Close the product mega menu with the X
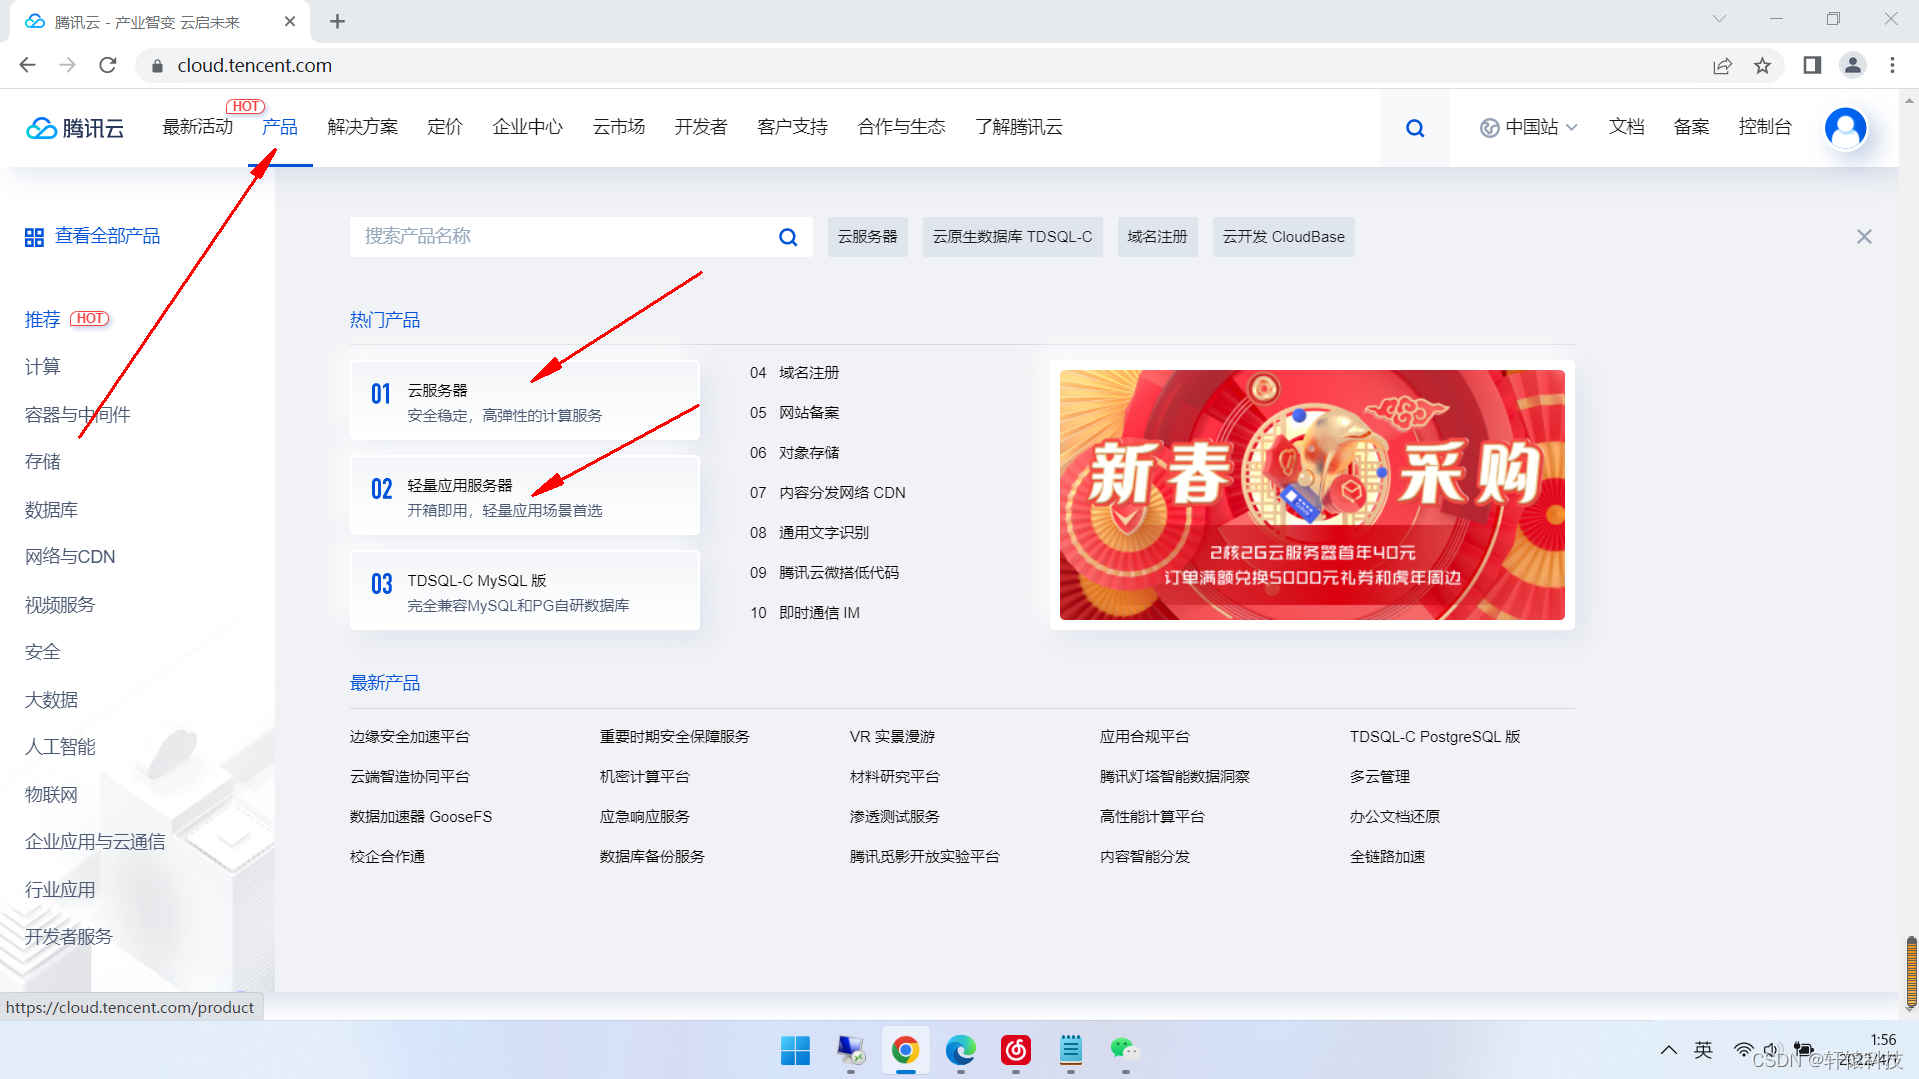 [1863, 236]
